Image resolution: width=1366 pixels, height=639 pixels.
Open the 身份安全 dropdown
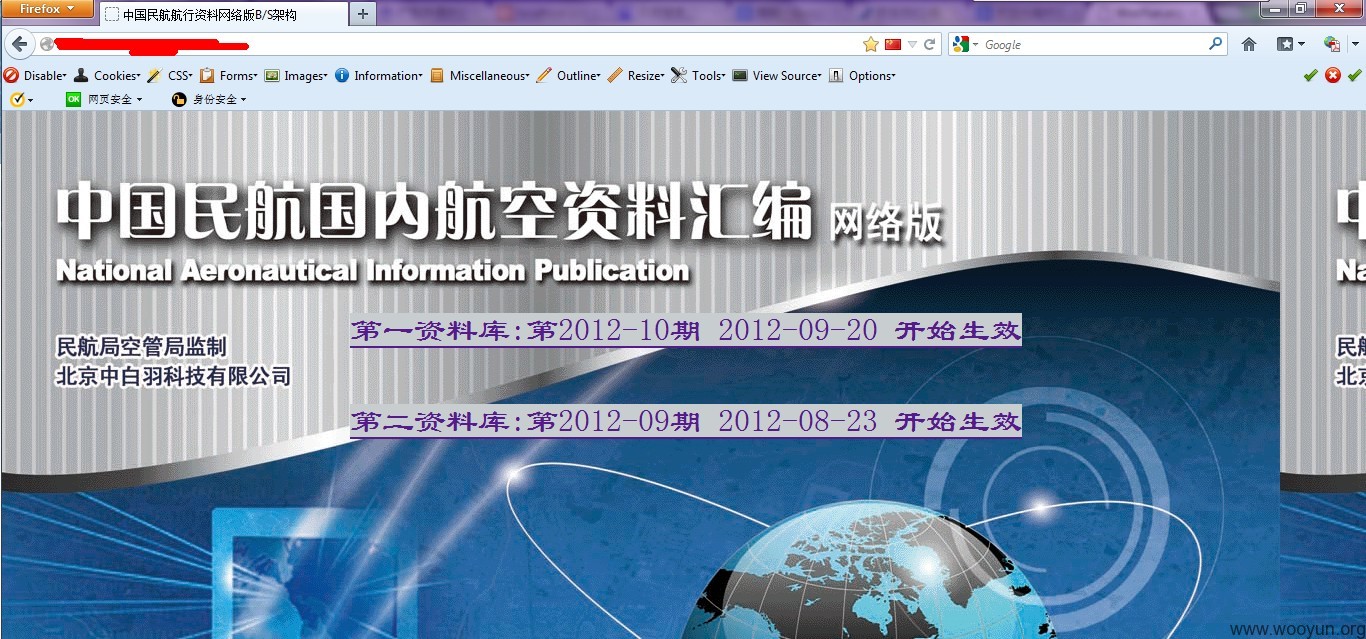208,99
